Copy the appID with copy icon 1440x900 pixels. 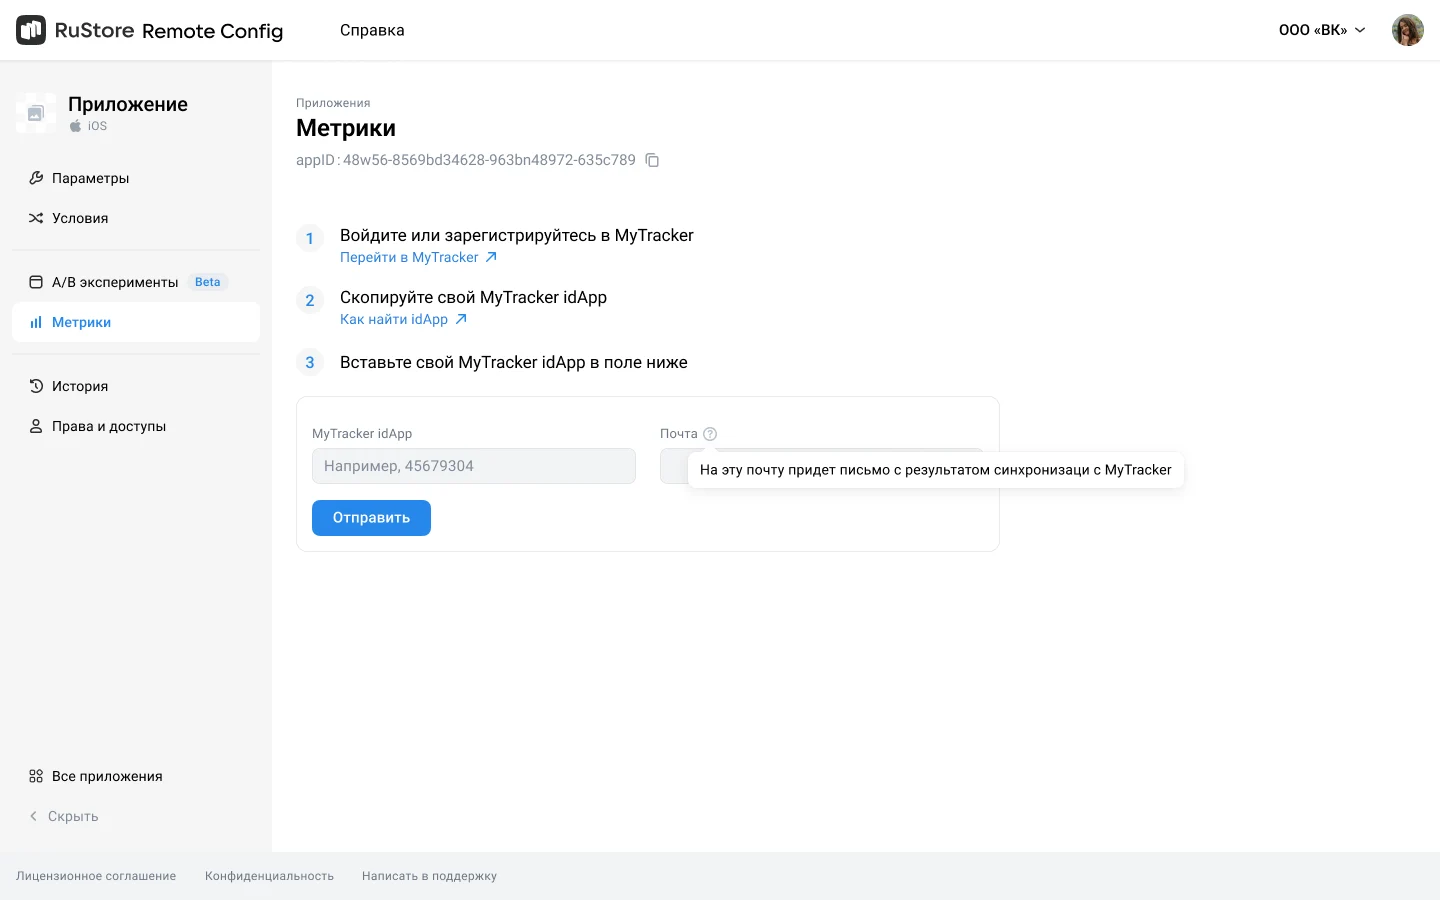[x=652, y=160]
